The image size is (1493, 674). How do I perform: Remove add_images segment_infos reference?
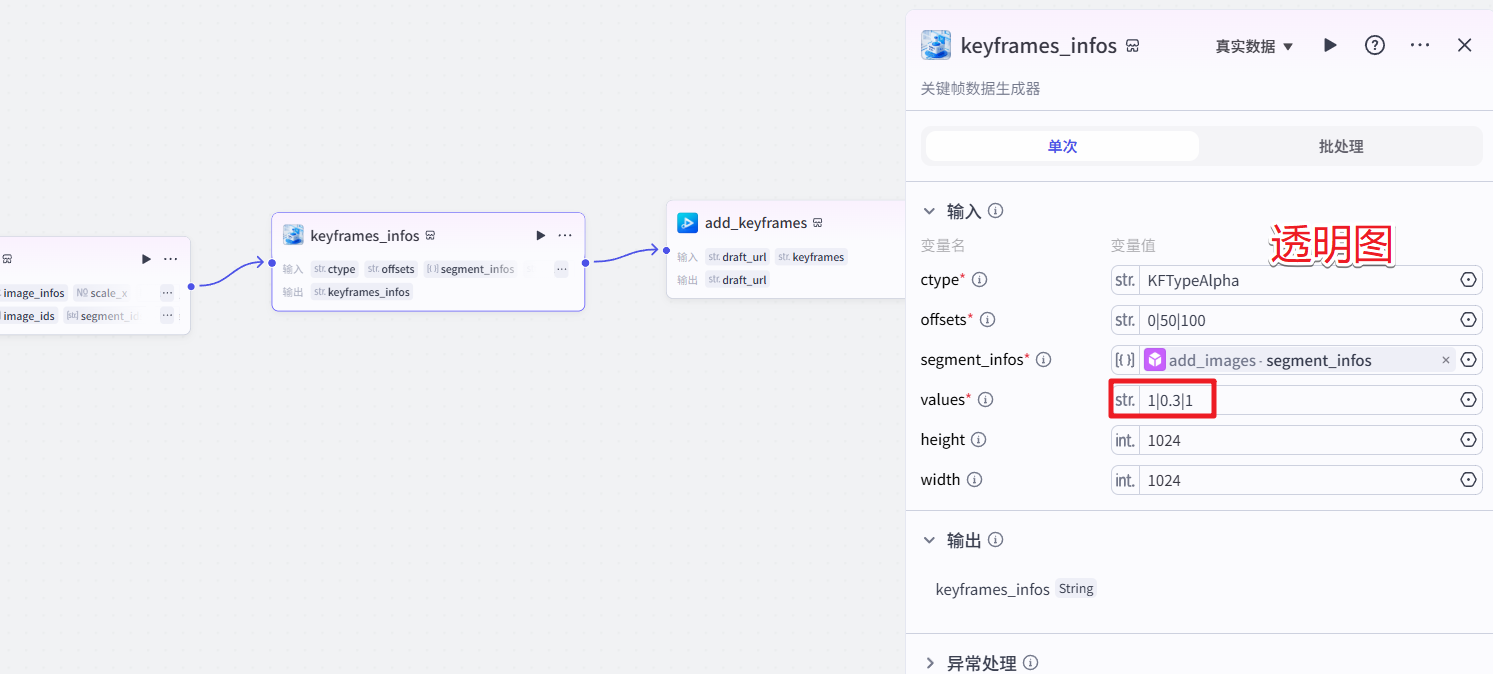coord(1446,360)
